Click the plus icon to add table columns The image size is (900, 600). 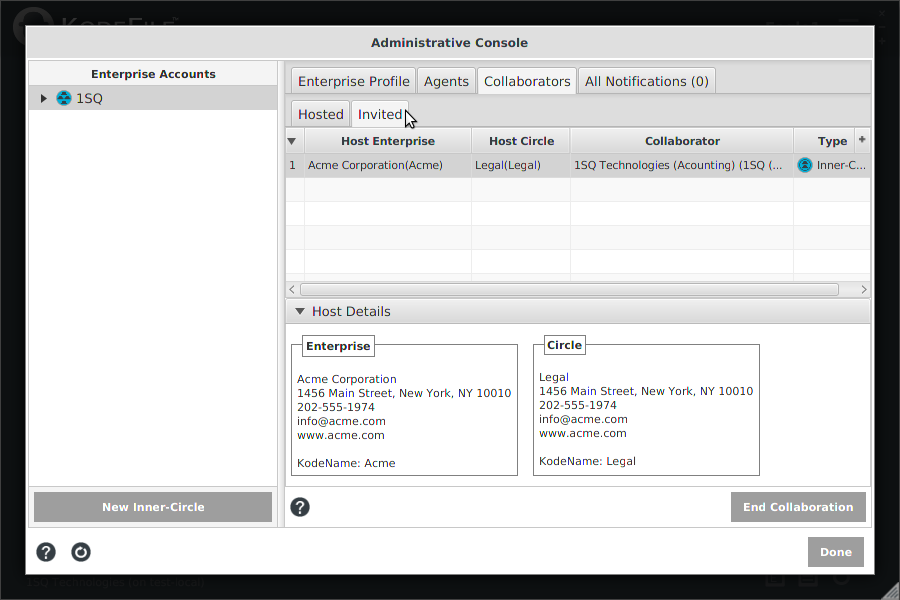coord(862,140)
